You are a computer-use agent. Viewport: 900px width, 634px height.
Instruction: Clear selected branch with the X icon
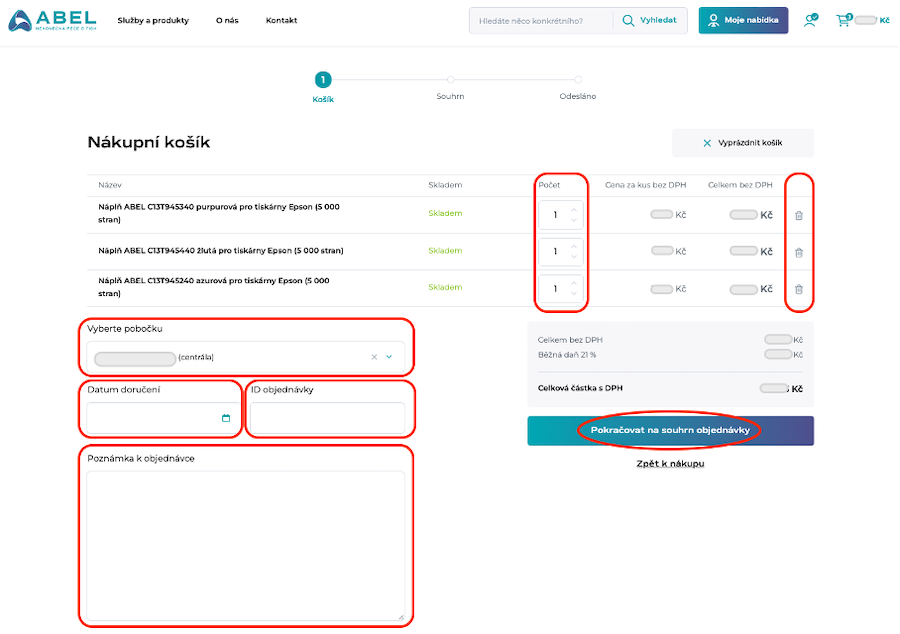coord(374,357)
